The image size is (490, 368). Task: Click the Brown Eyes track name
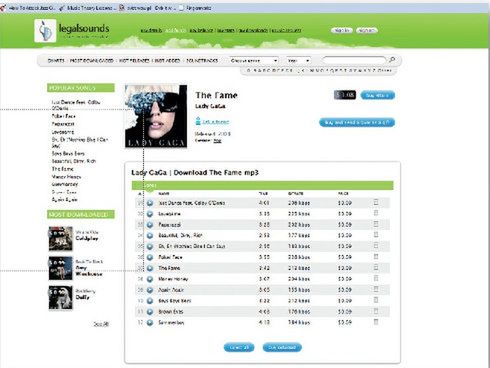[171, 312]
